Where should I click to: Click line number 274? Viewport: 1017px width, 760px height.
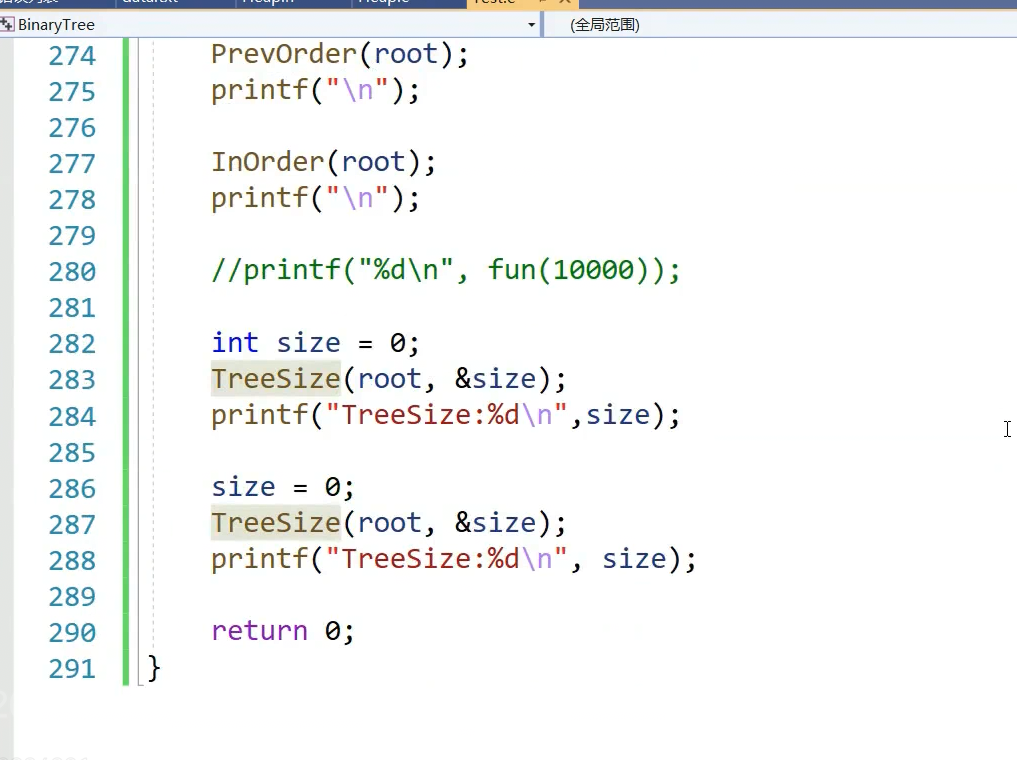(72, 56)
